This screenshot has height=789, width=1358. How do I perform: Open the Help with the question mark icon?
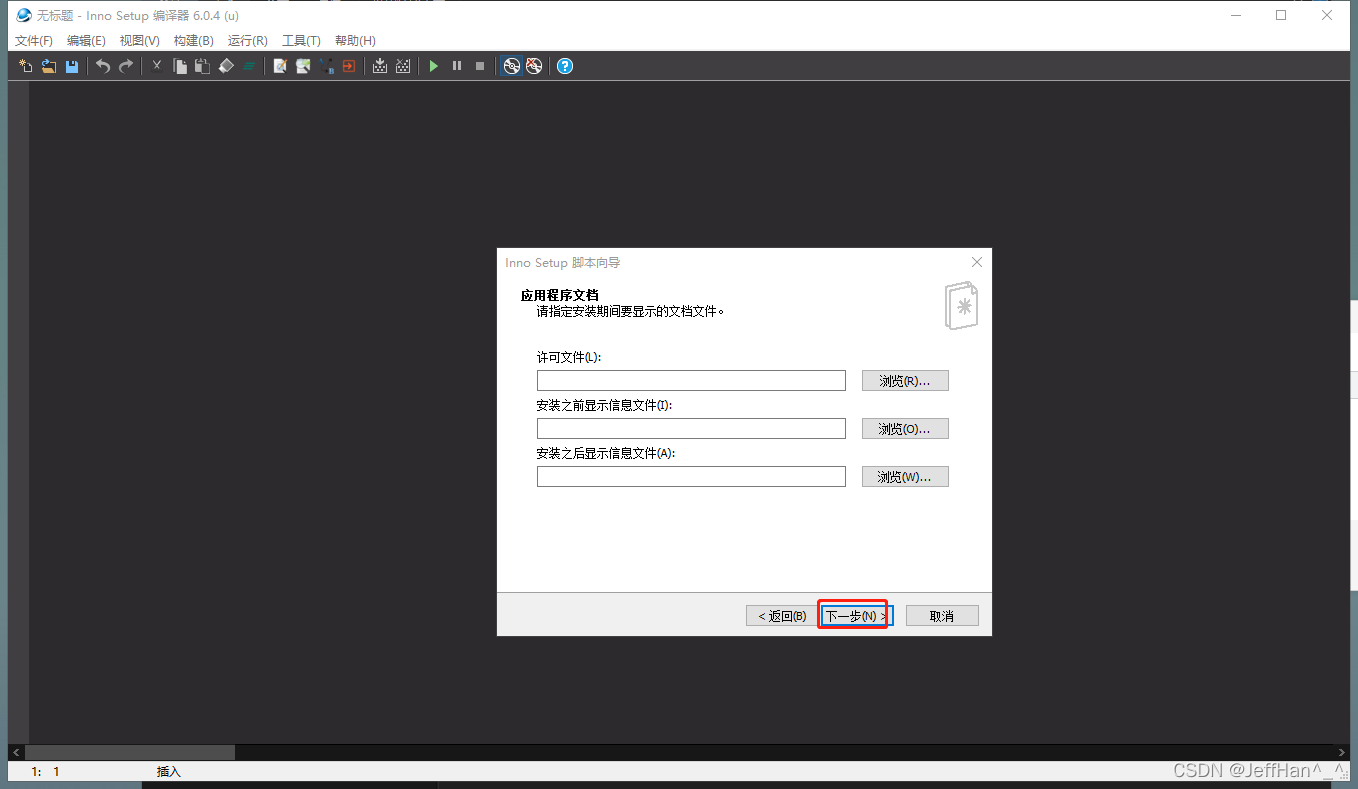(565, 66)
